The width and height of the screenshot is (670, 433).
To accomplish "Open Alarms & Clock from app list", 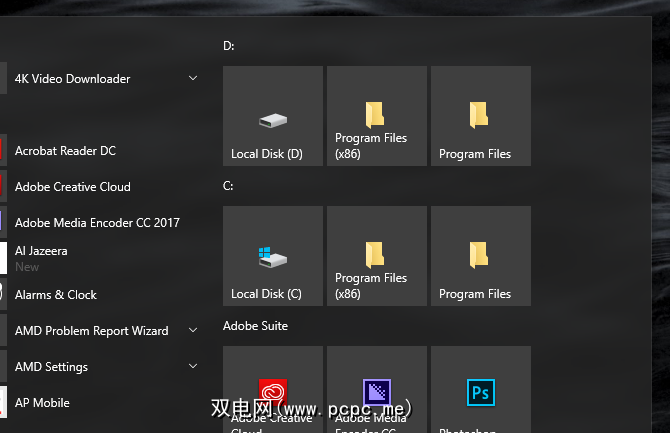I will (103, 295).
